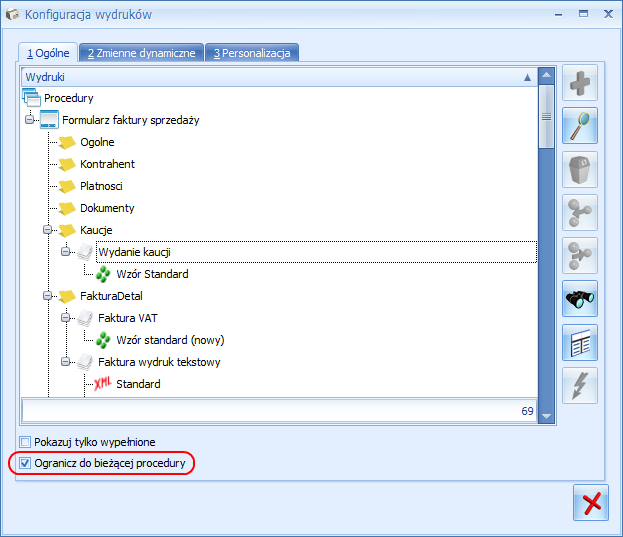Select the Faktura VAT label
Screen dimensions: 623x537
click(x=128, y=318)
